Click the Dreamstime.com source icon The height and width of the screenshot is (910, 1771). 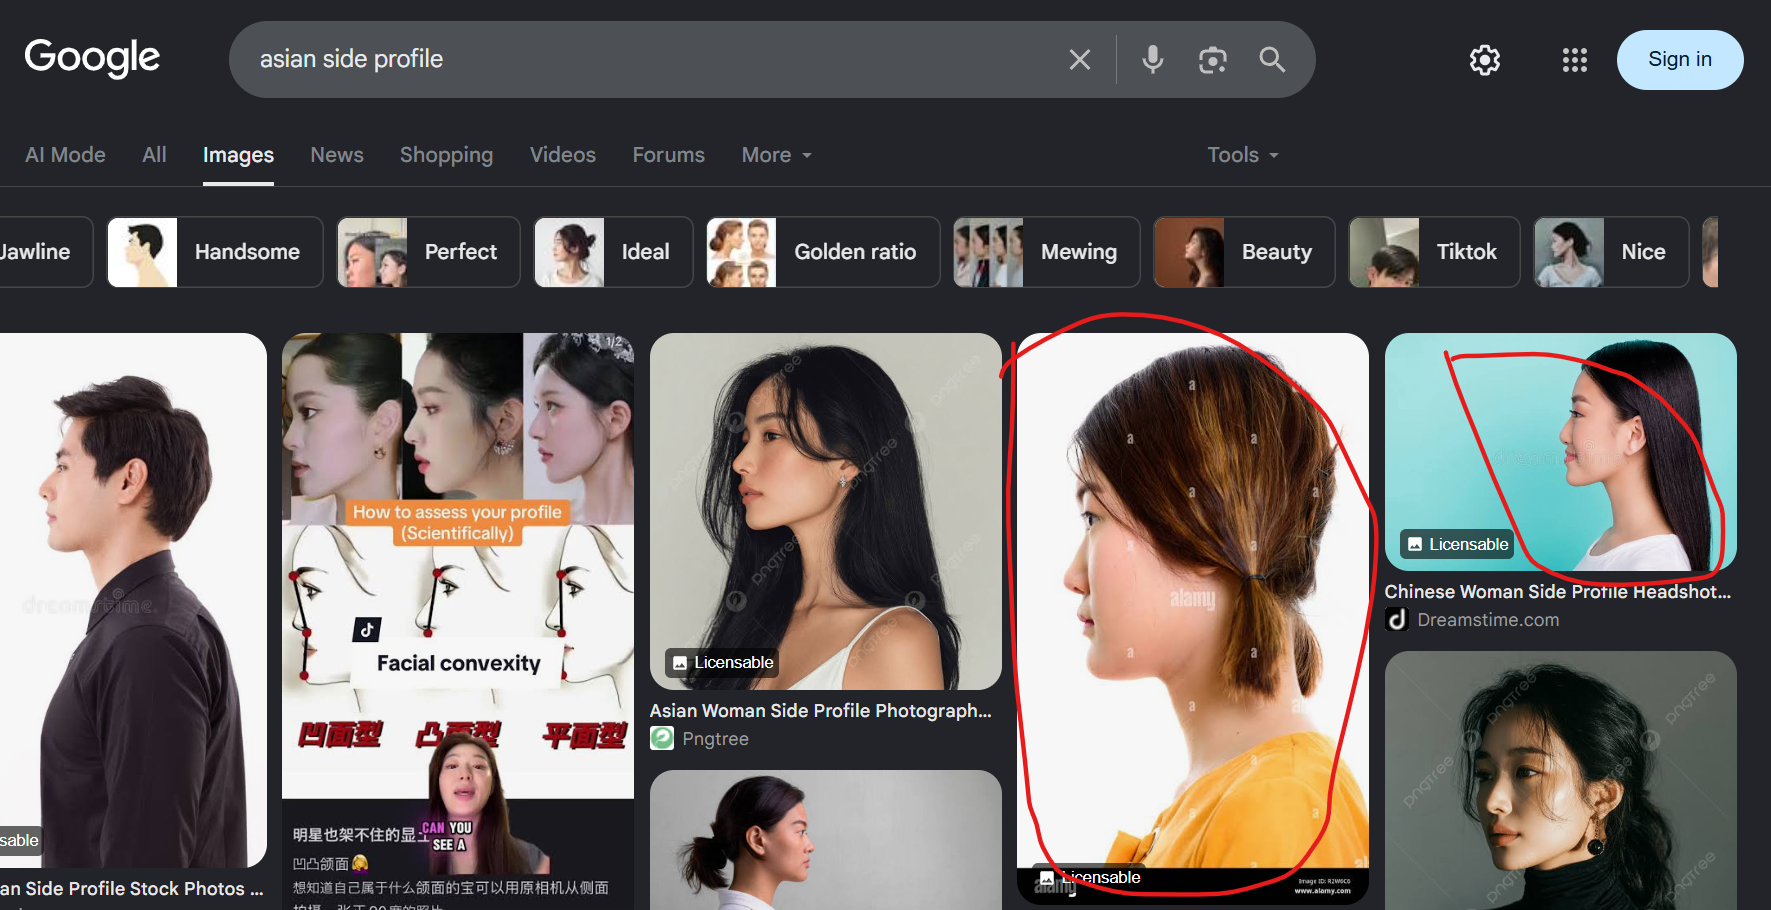[x=1397, y=620]
